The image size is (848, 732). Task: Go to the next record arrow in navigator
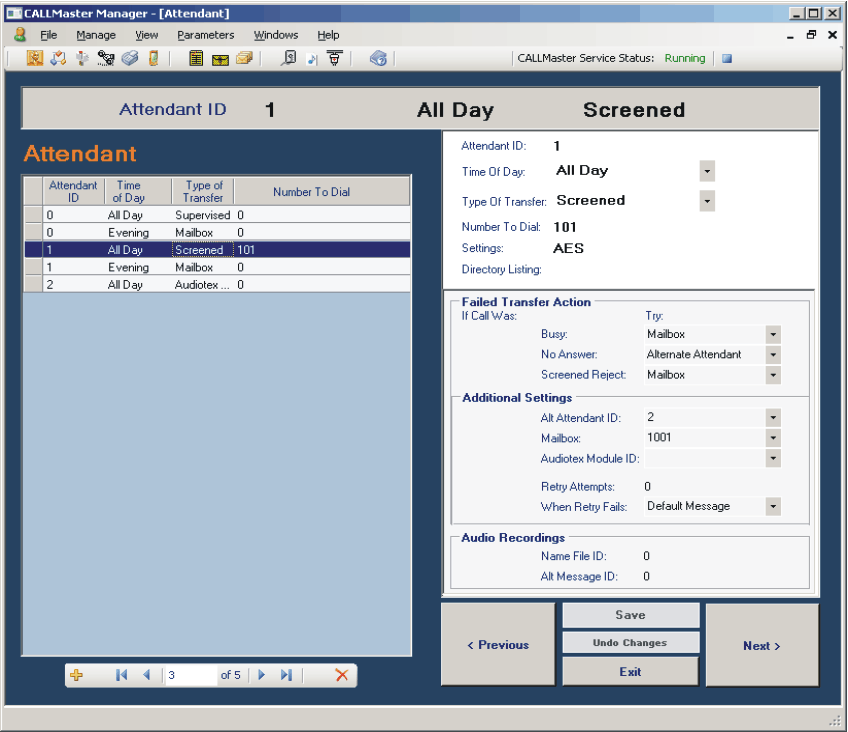click(x=262, y=675)
